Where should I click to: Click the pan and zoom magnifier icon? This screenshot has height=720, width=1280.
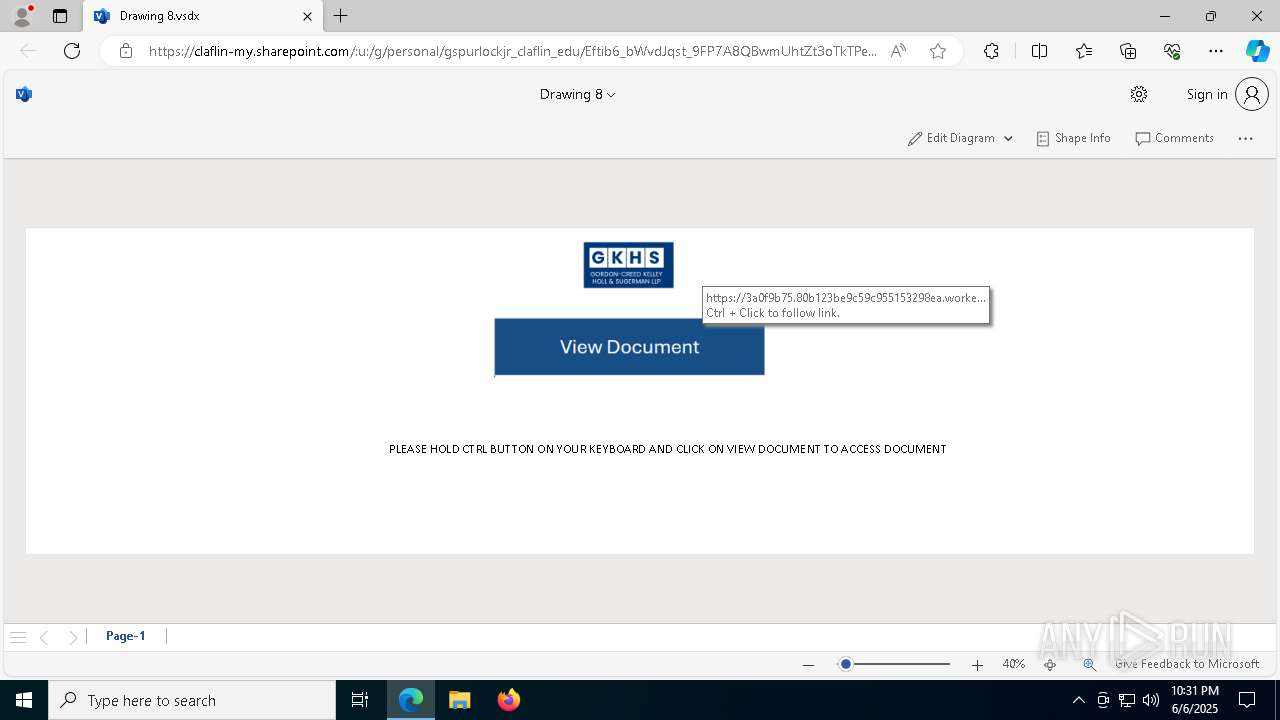click(1089, 664)
